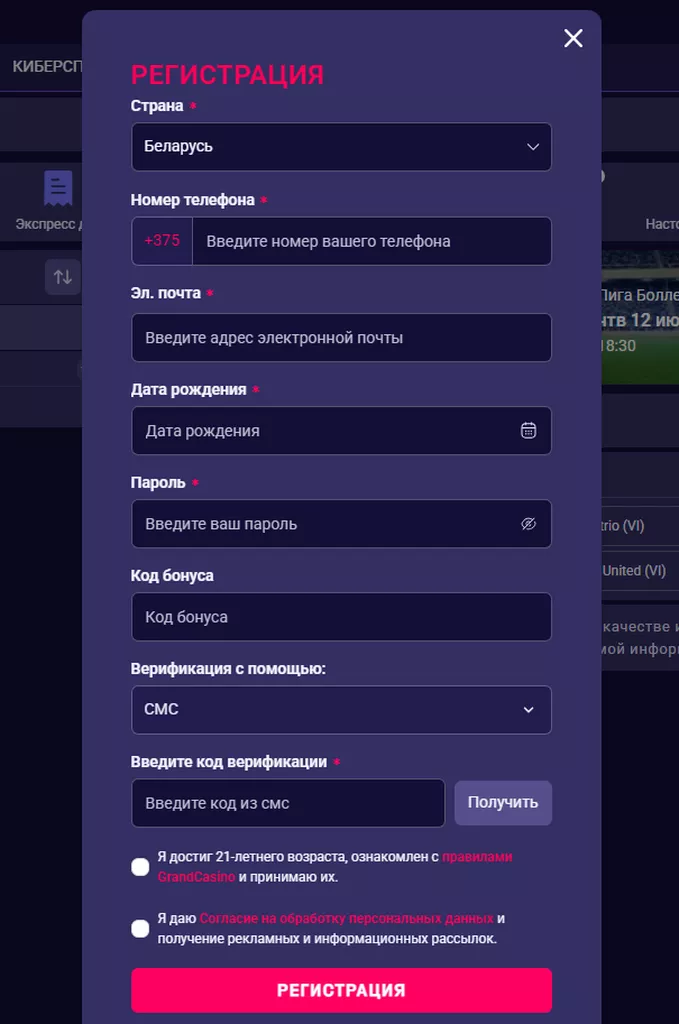This screenshot has width=679, height=1024.
Task: Click the SMS verification code field
Action: [x=288, y=803]
